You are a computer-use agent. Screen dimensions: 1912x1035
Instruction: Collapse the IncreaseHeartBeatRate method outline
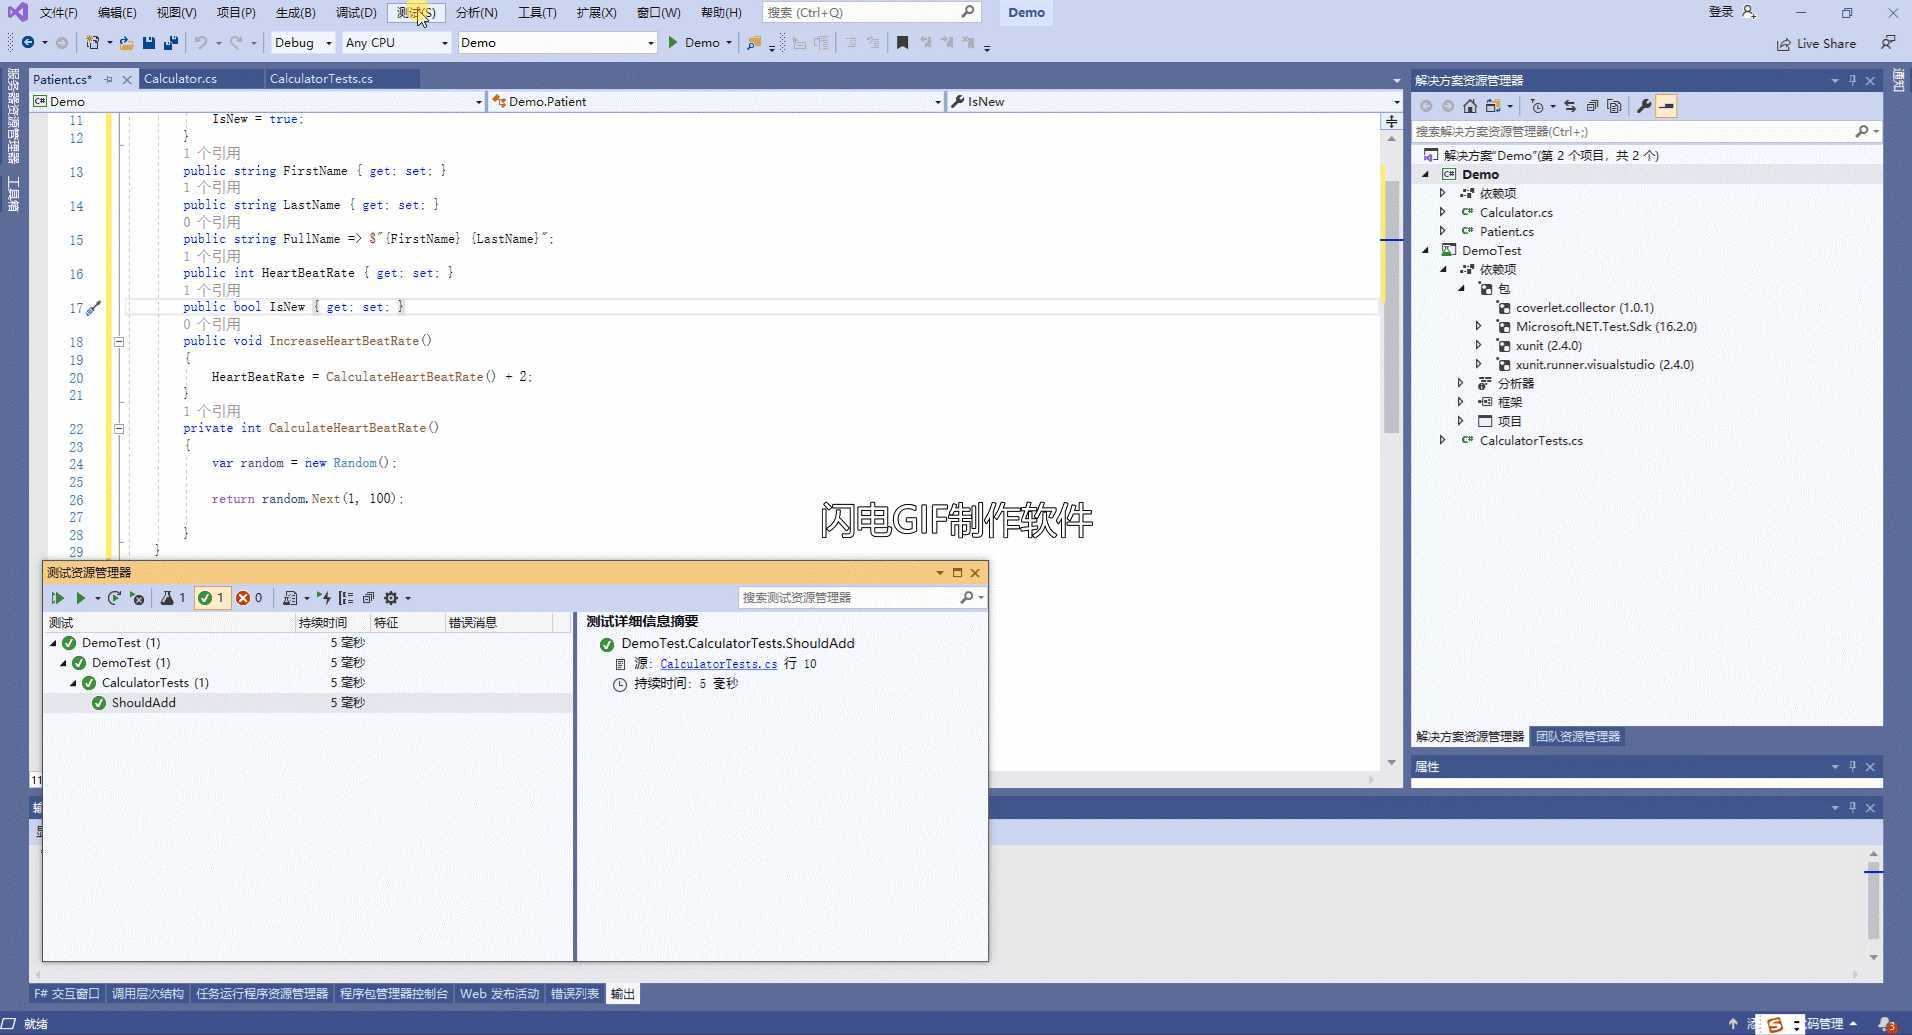point(119,342)
